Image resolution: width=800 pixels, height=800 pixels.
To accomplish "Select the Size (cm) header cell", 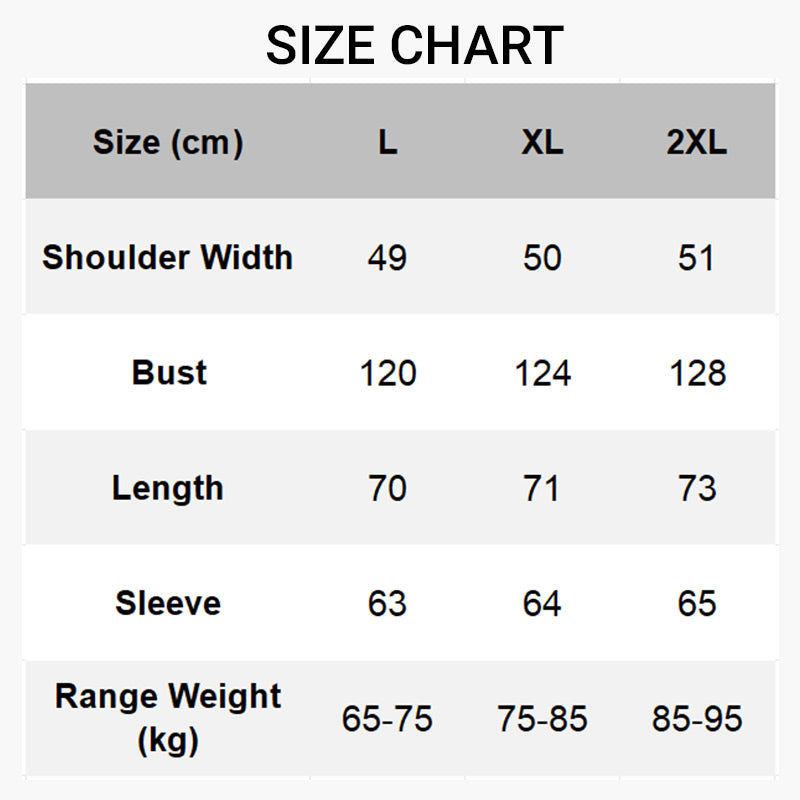I will tap(168, 142).
